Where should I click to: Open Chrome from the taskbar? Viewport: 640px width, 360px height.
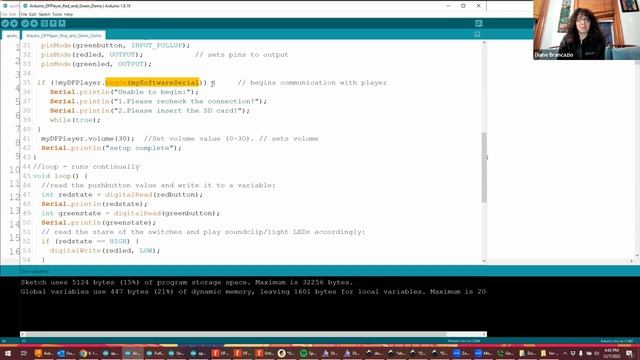pos(88,353)
